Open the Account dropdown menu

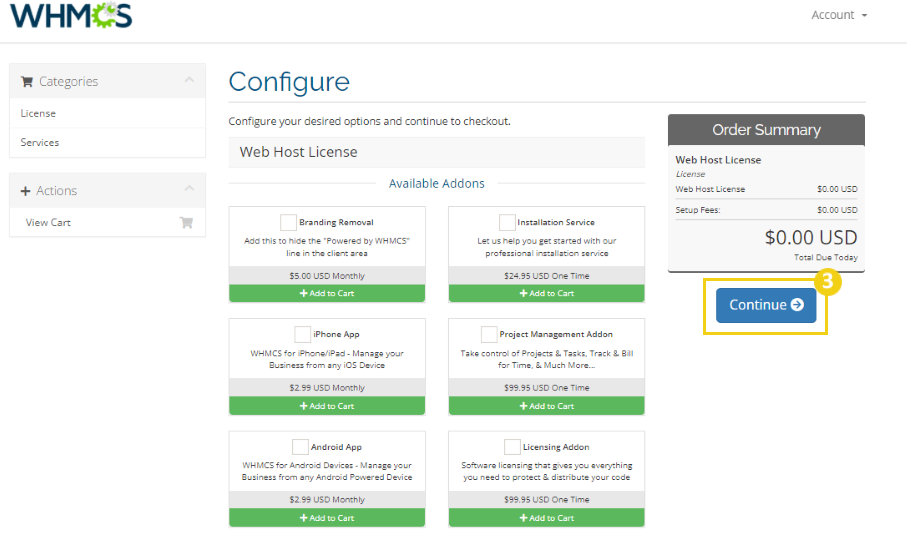point(839,15)
